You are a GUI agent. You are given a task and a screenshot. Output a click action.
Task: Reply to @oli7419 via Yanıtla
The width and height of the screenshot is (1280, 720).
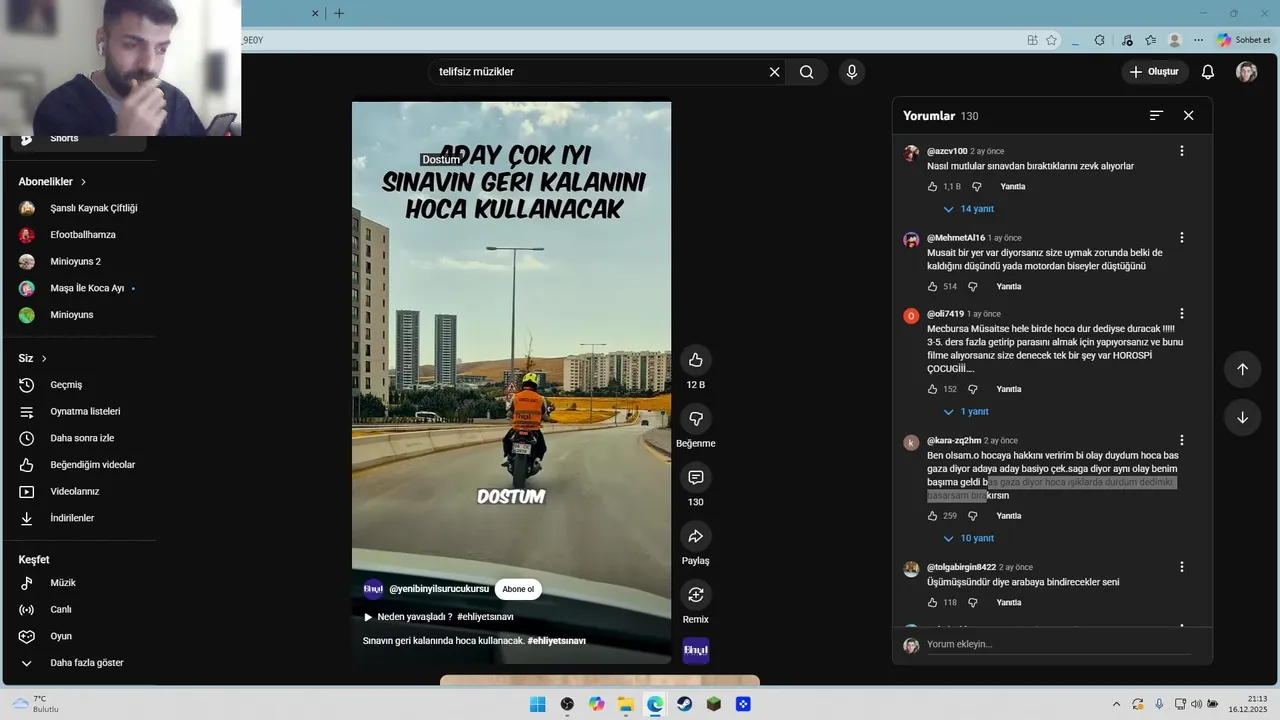click(x=1009, y=389)
